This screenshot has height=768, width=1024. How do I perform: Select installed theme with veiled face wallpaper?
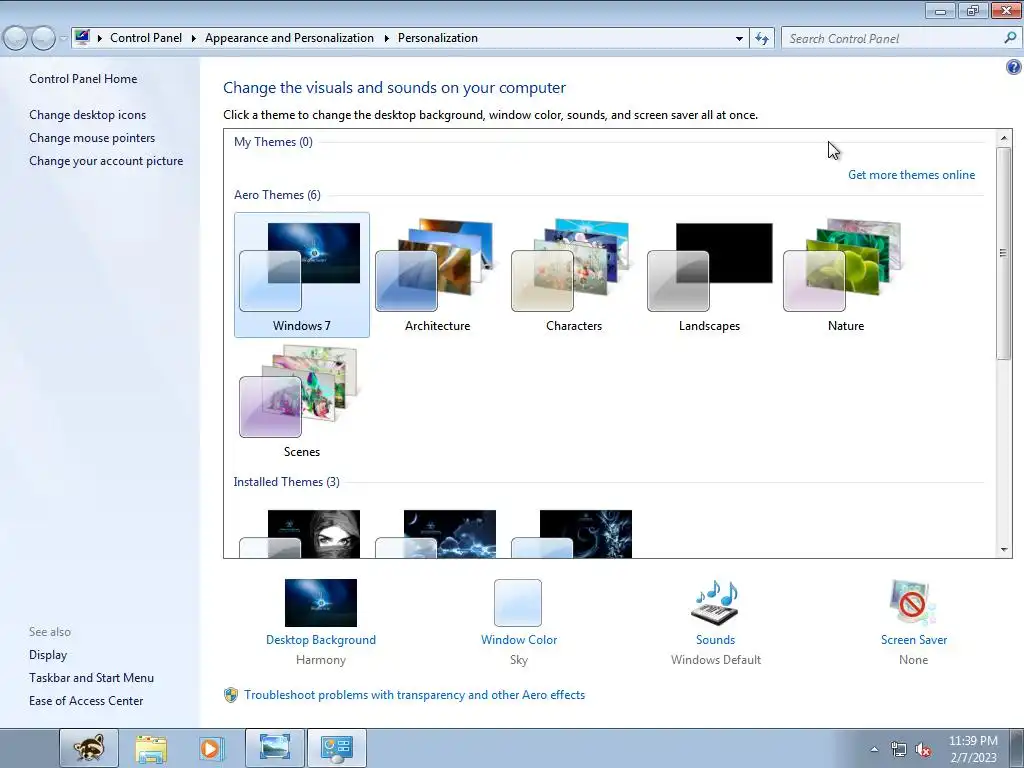301,534
